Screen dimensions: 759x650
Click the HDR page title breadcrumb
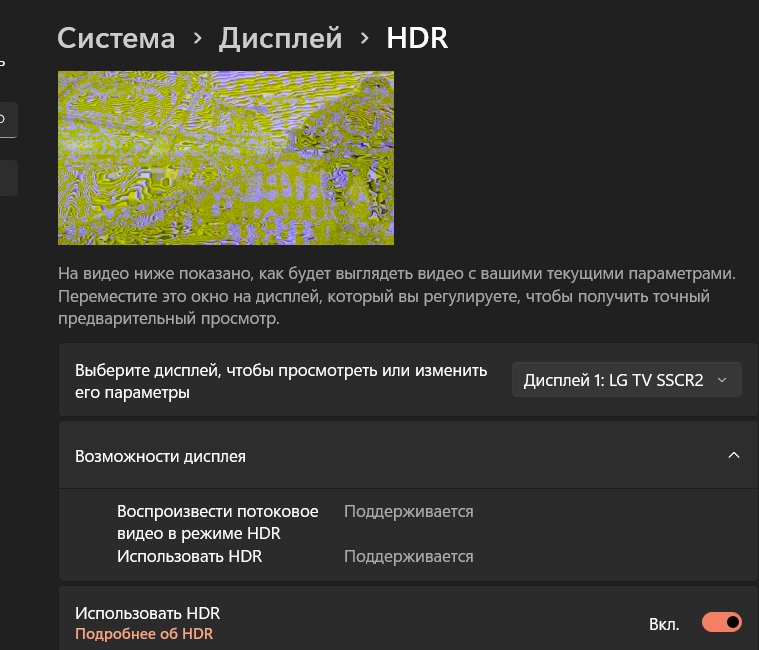417,38
